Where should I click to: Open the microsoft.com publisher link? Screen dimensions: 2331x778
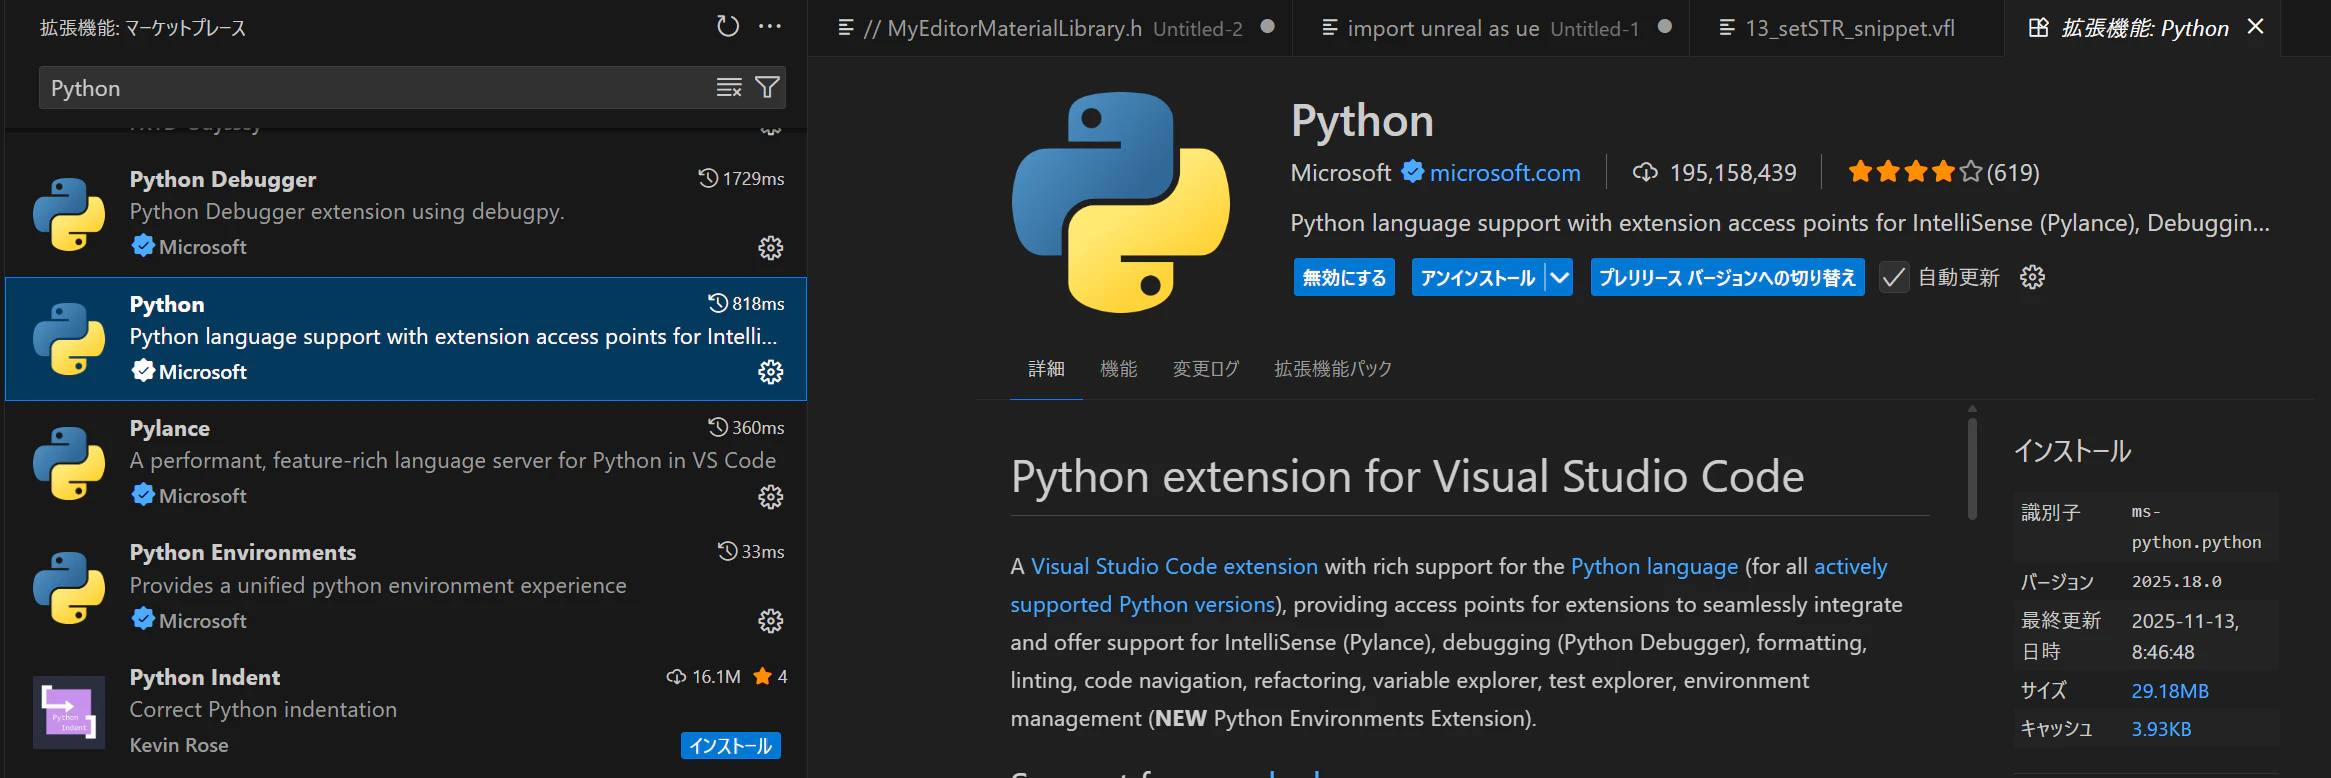(x=1504, y=173)
